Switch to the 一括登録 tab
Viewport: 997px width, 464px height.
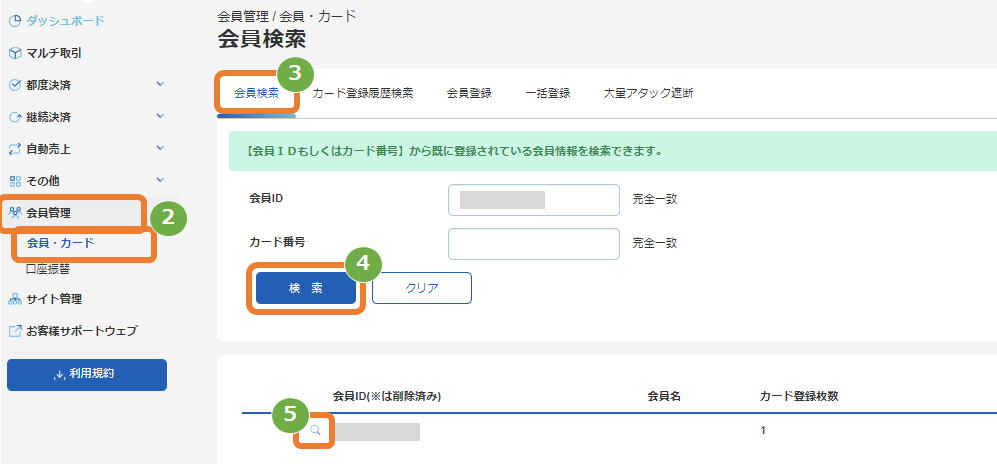coord(547,93)
